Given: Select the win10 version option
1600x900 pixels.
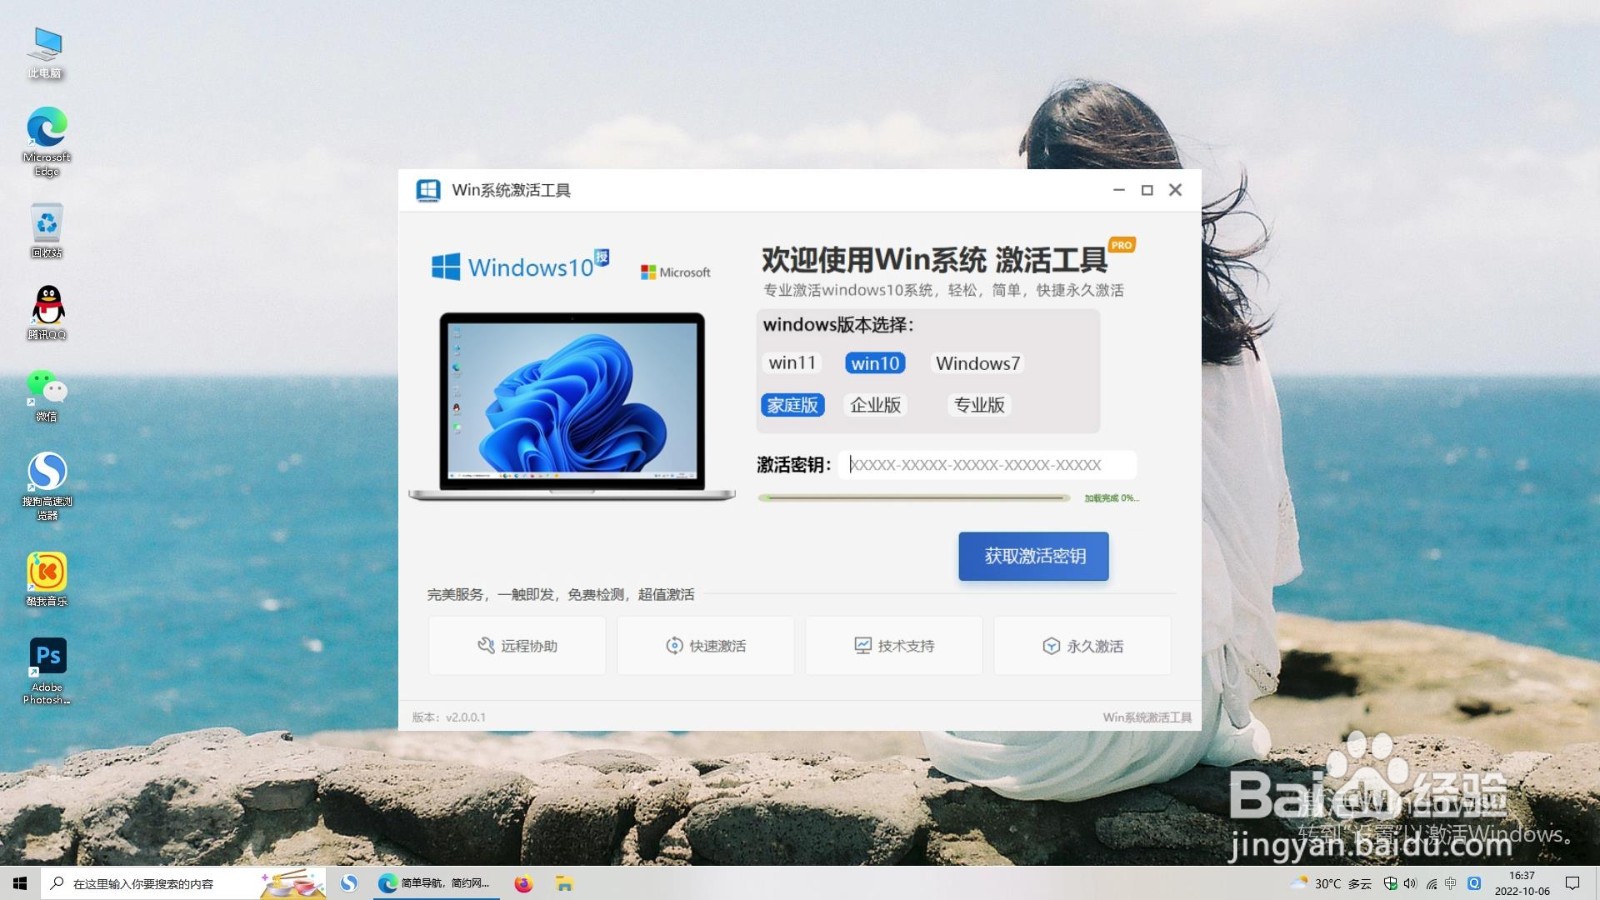Looking at the screenshot, I should coord(875,363).
